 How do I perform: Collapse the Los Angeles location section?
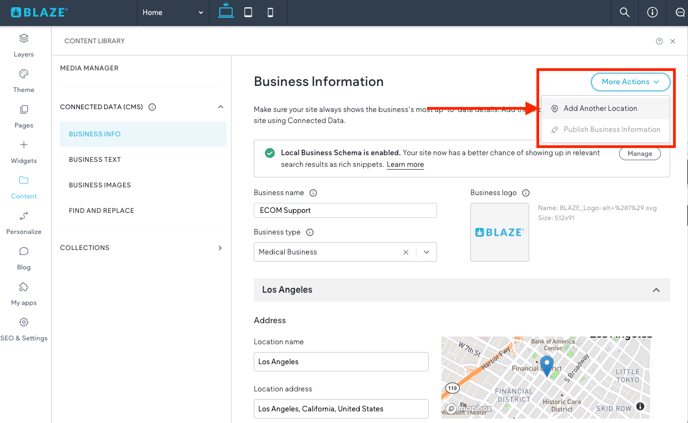pos(656,290)
